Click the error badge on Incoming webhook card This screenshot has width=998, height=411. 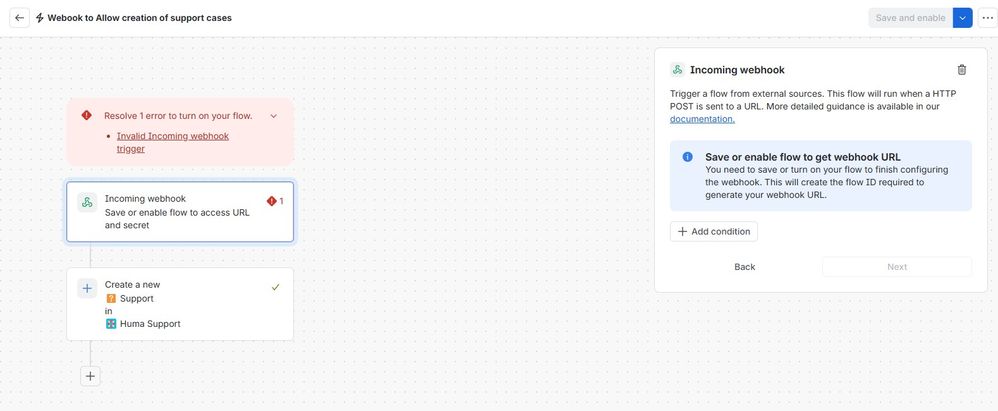[x=275, y=201]
